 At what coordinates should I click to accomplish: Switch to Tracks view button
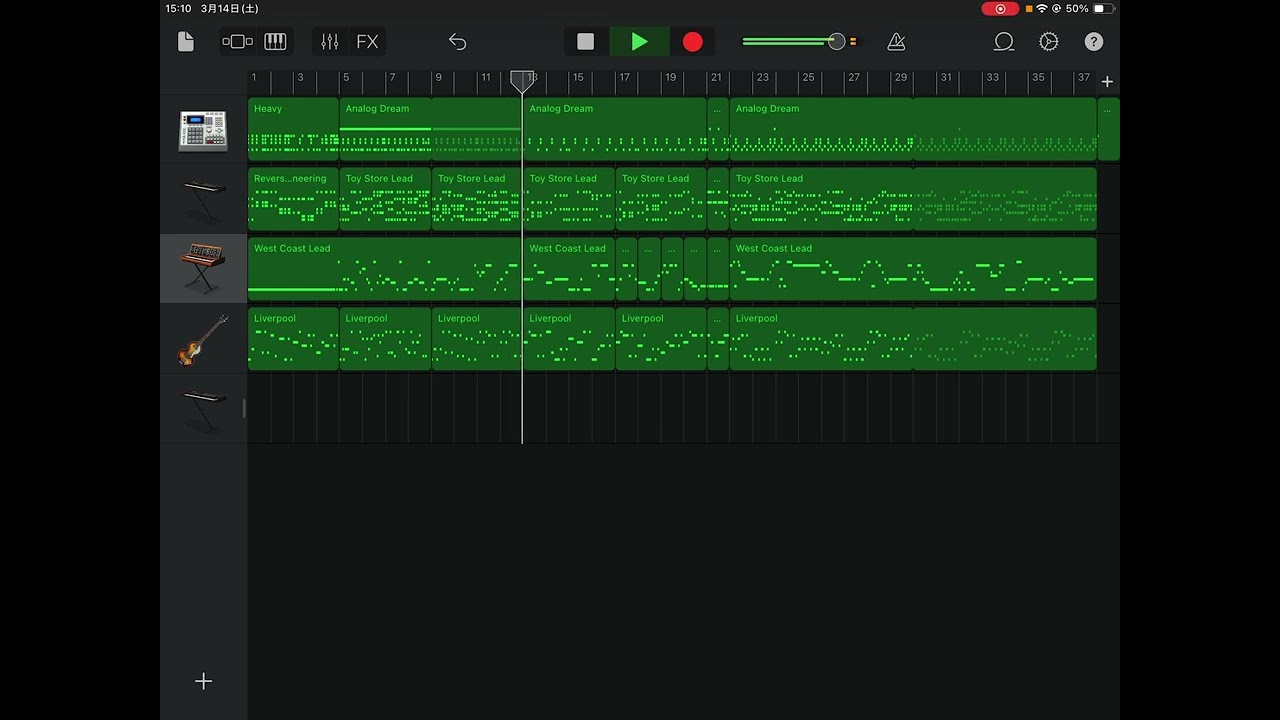point(237,41)
